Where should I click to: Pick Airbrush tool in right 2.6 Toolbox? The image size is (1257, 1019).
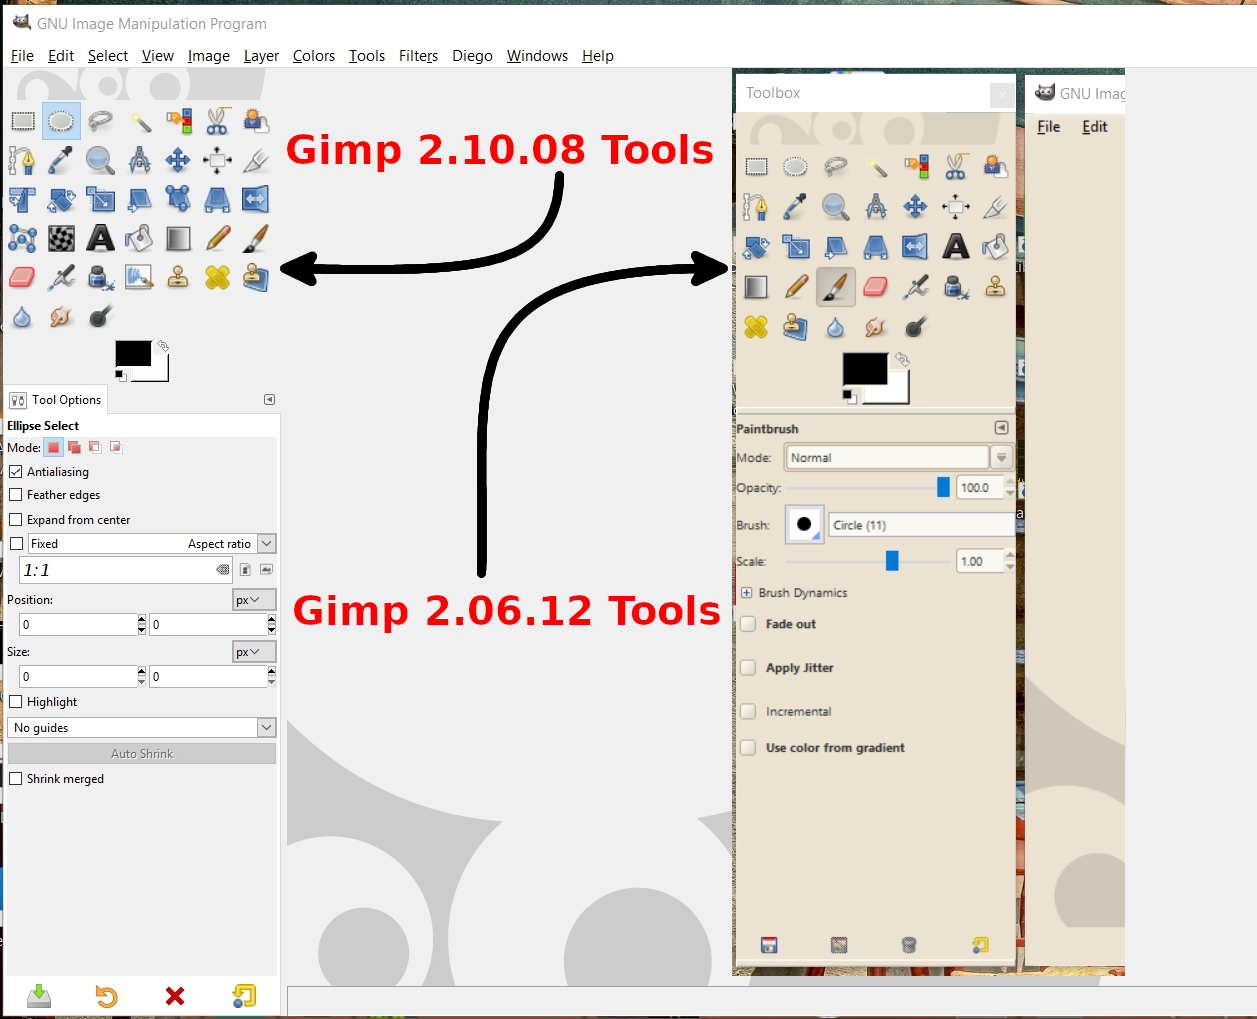pos(915,287)
